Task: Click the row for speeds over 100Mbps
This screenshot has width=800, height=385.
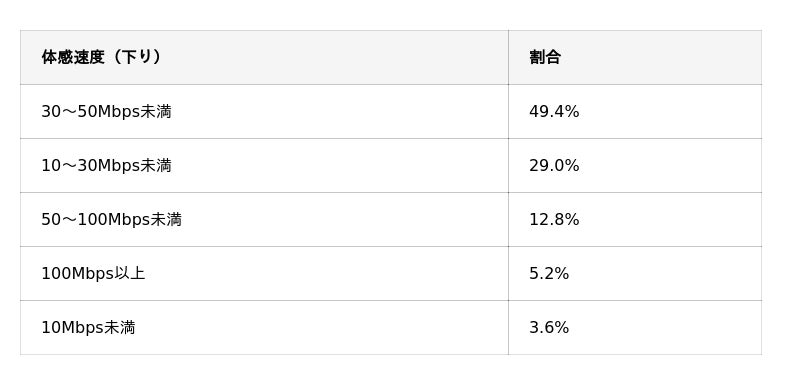Action: pos(391,274)
